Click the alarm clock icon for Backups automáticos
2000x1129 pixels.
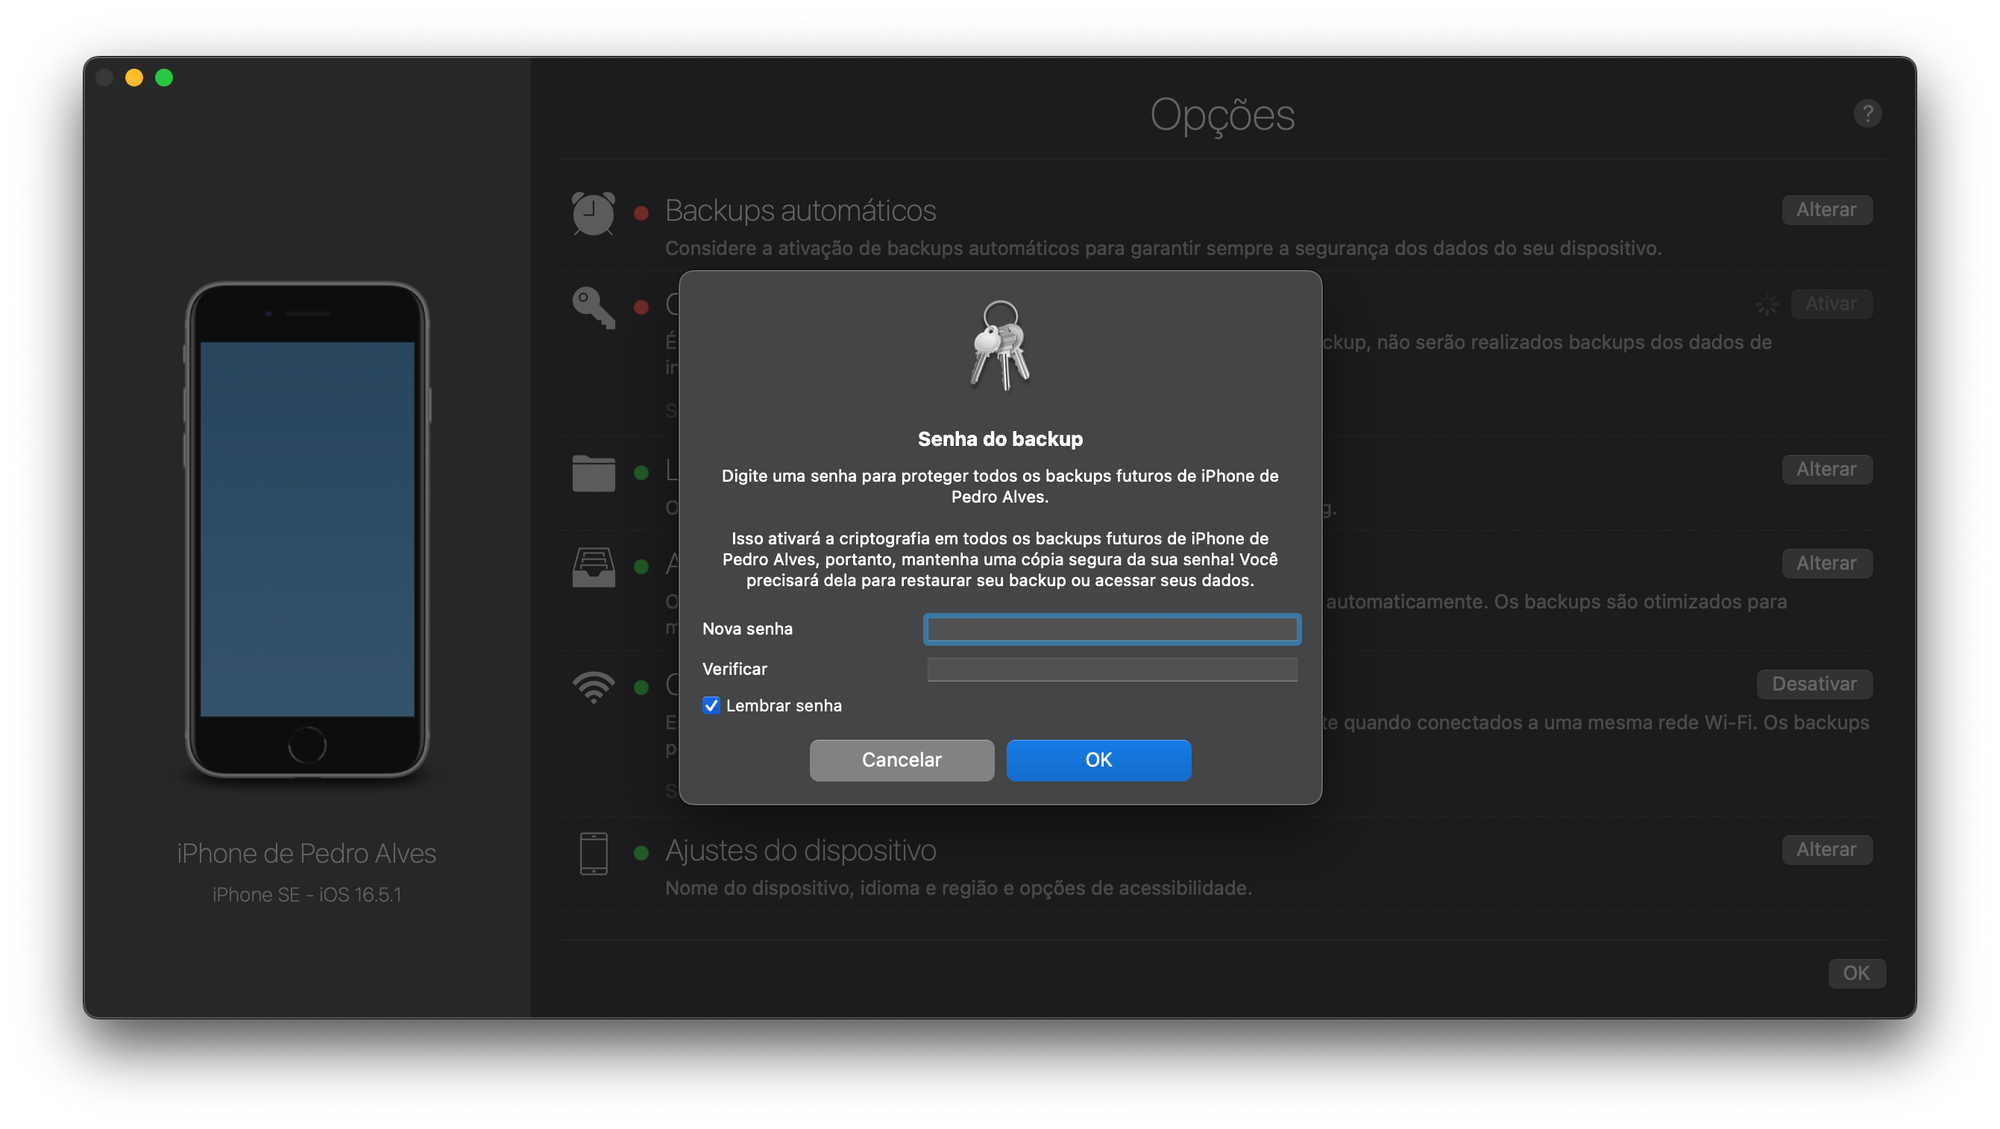(593, 213)
